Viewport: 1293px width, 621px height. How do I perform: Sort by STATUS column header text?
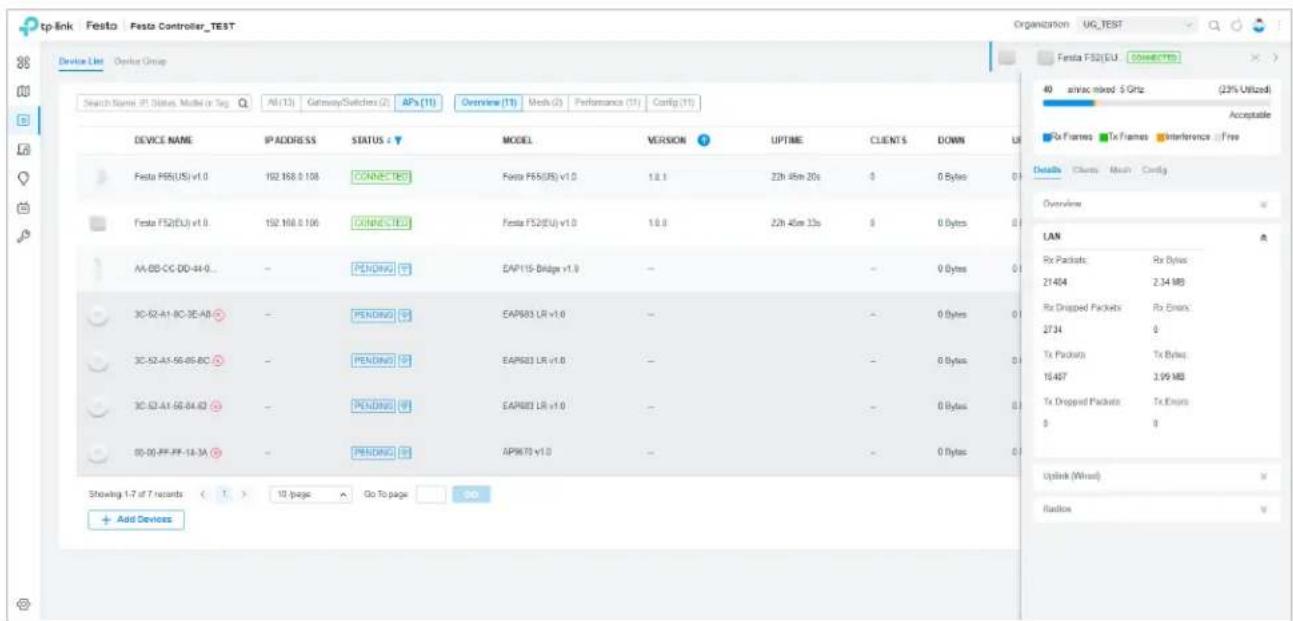pyautogui.click(x=366, y=143)
